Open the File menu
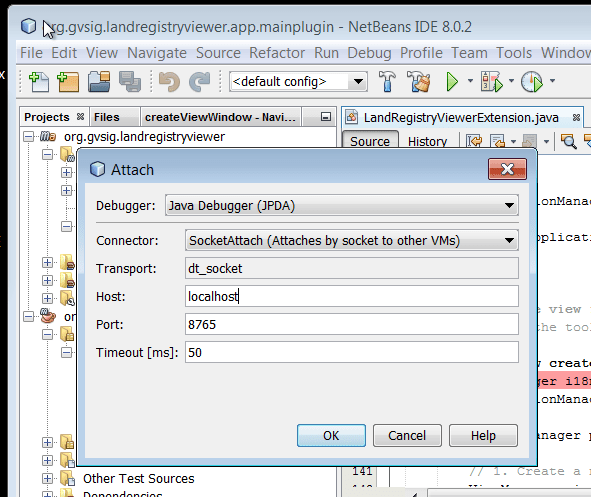The image size is (591, 497). (31, 53)
